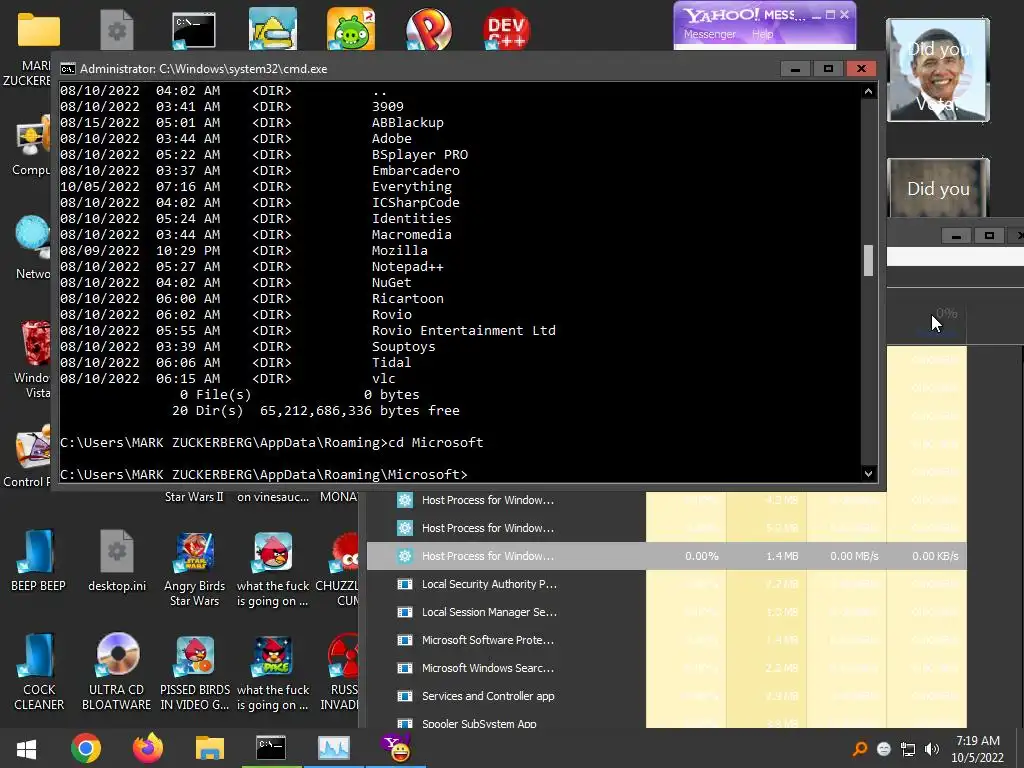Open the volume speaker tray icon
1024x768 pixels.
coord(932,749)
